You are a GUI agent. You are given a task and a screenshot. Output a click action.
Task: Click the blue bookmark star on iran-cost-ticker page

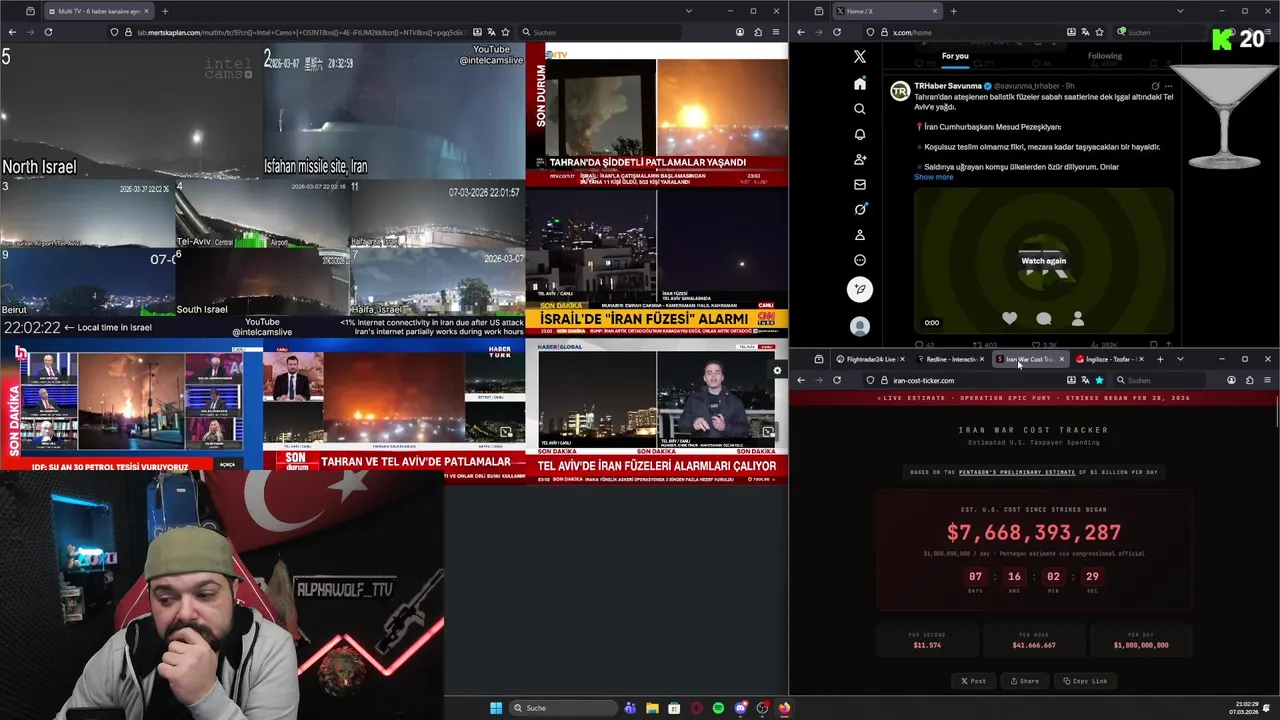coord(1099,380)
